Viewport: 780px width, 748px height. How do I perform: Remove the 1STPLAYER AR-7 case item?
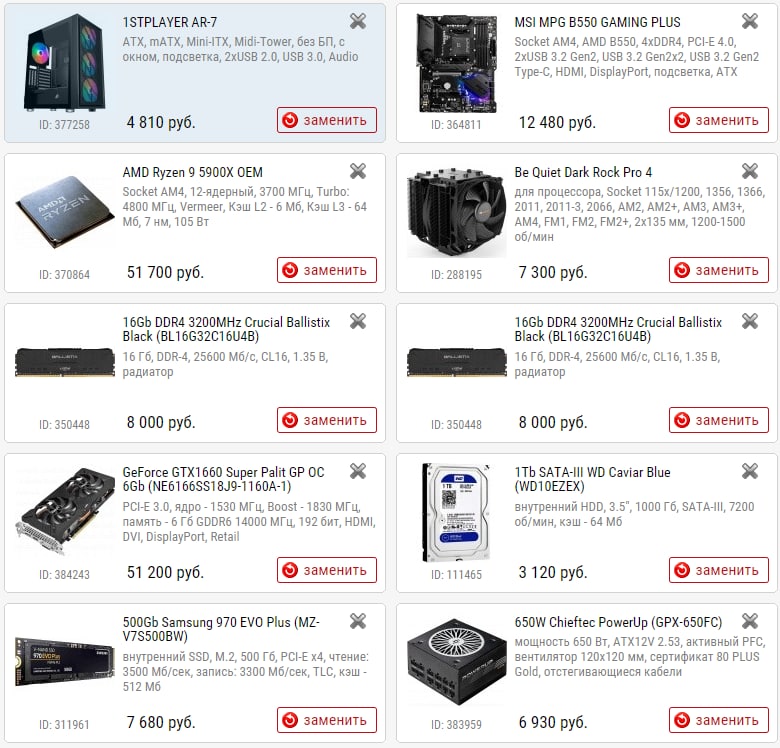click(x=358, y=21)
